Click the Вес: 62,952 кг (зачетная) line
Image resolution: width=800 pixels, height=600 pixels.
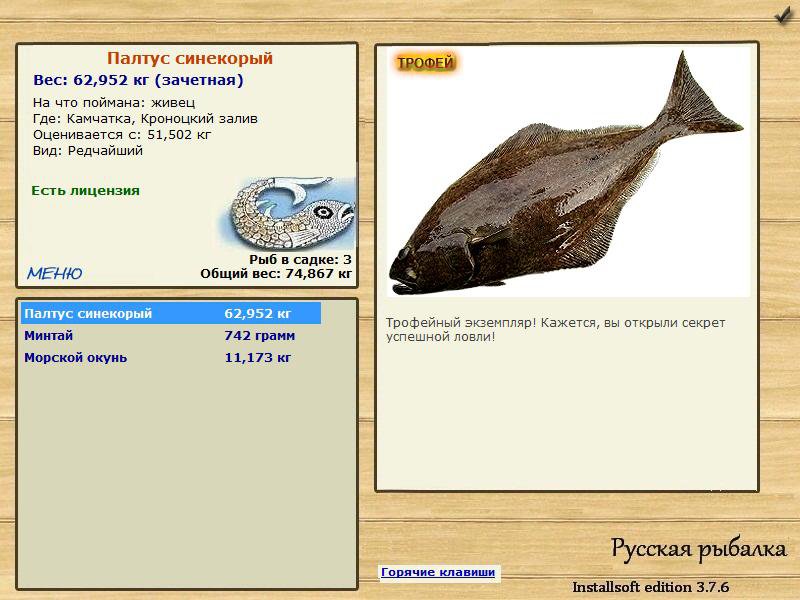pyautogui.click(x=138, y=80)
